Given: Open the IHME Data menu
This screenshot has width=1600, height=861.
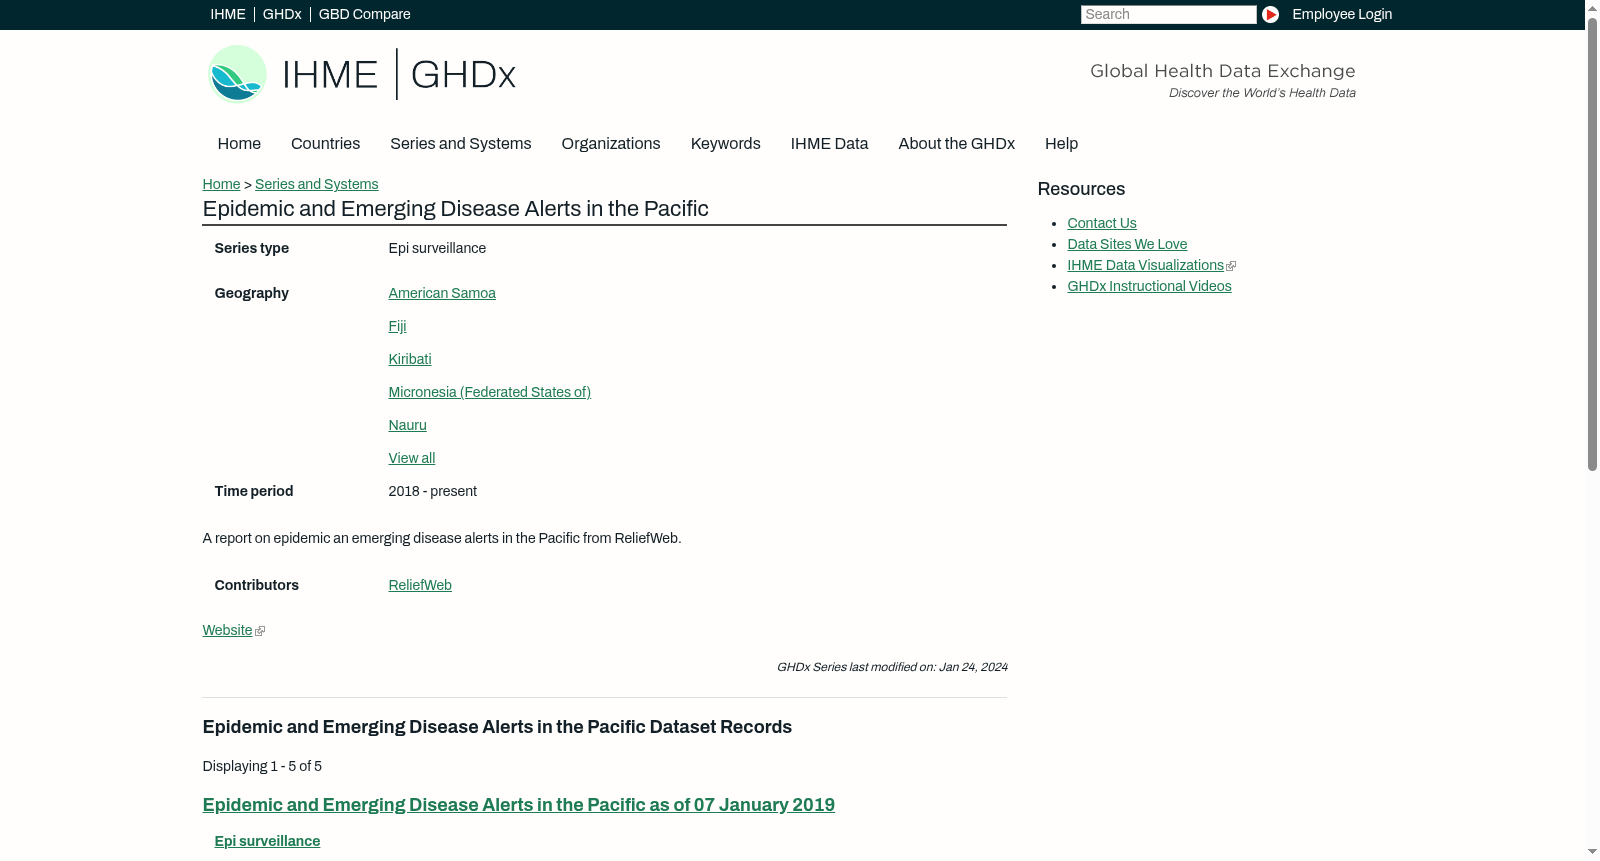Looking at the screenshot, I should tap(829, 144).
